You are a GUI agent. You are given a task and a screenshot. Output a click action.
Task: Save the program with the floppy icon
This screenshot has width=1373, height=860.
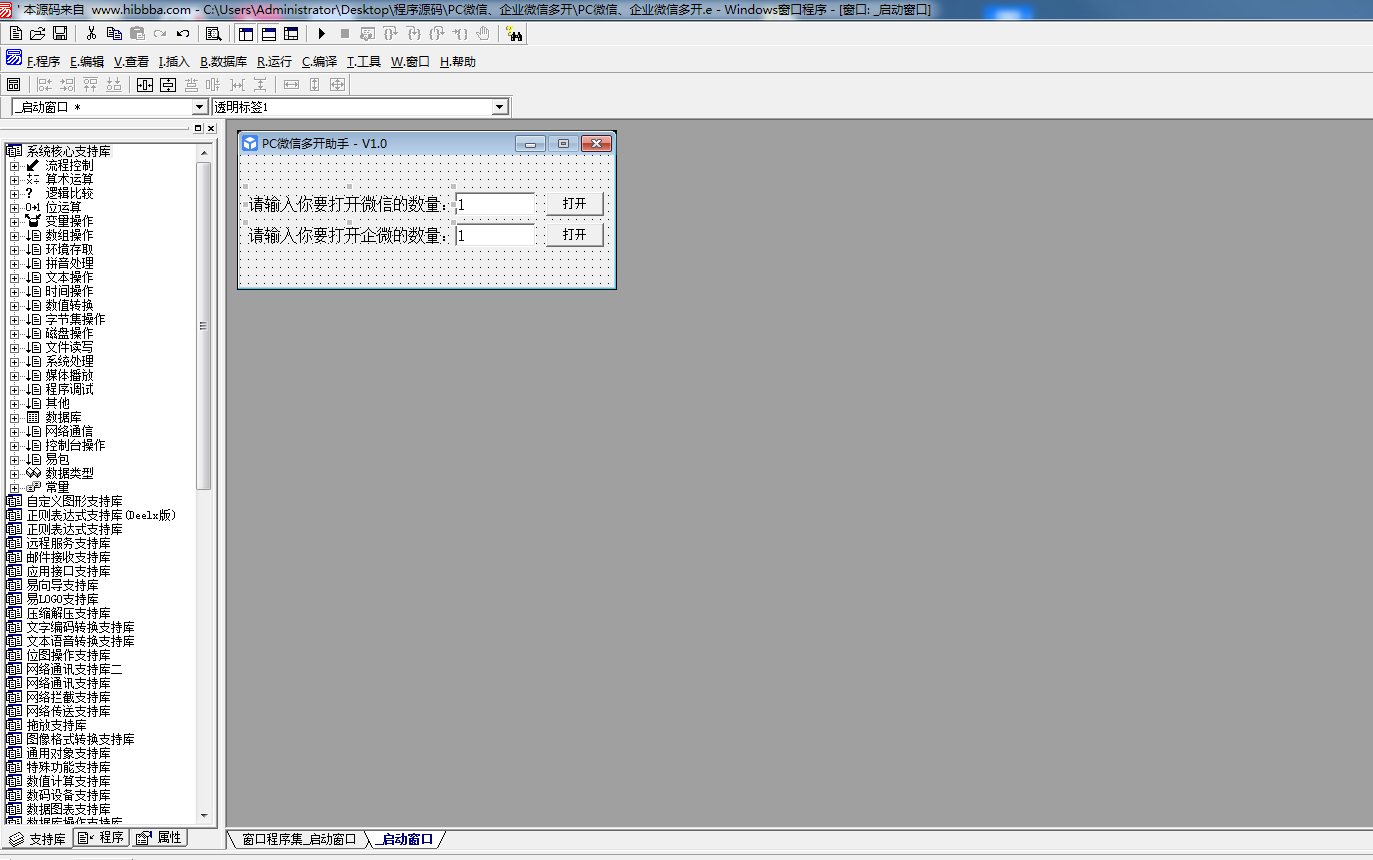click(60, 34)
